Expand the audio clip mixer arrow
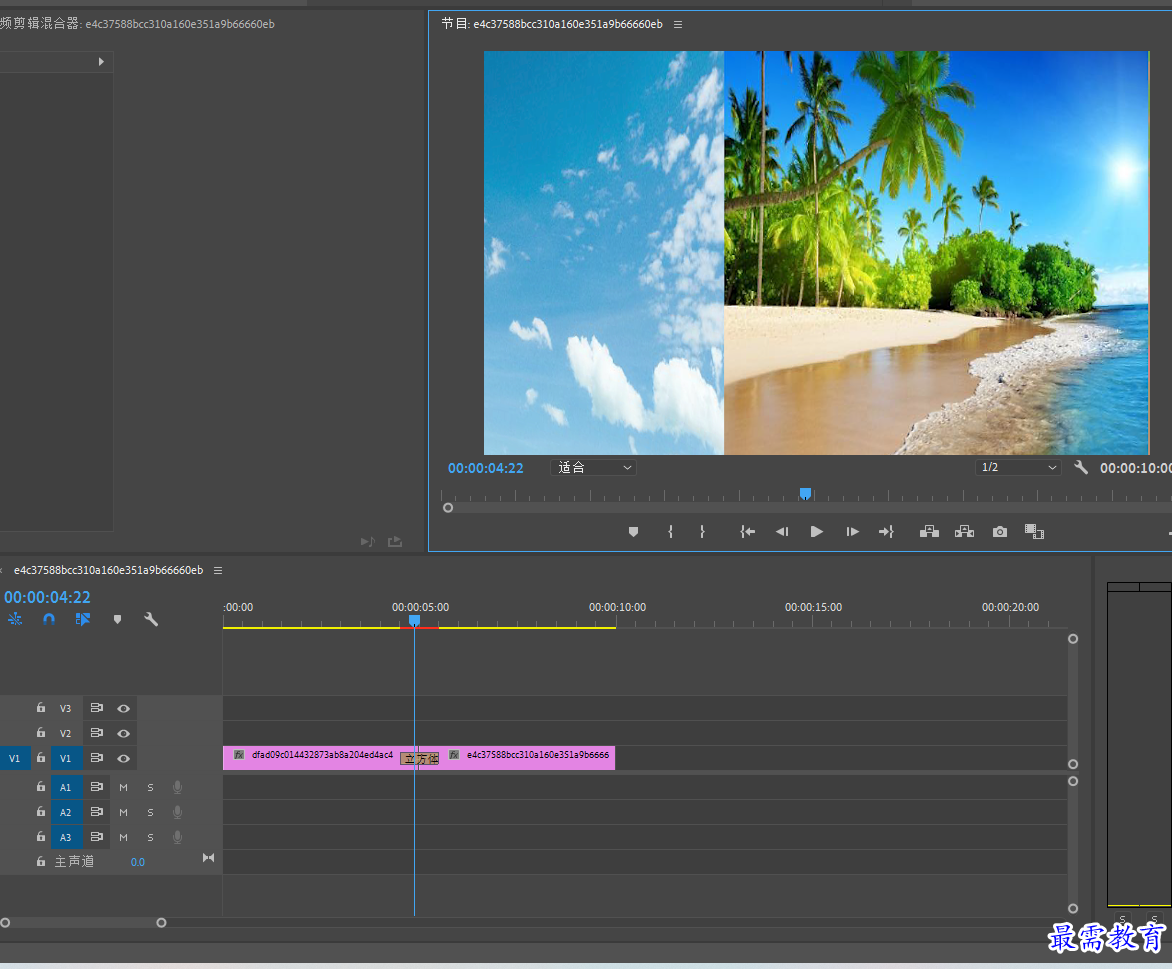 coord(101,61)
